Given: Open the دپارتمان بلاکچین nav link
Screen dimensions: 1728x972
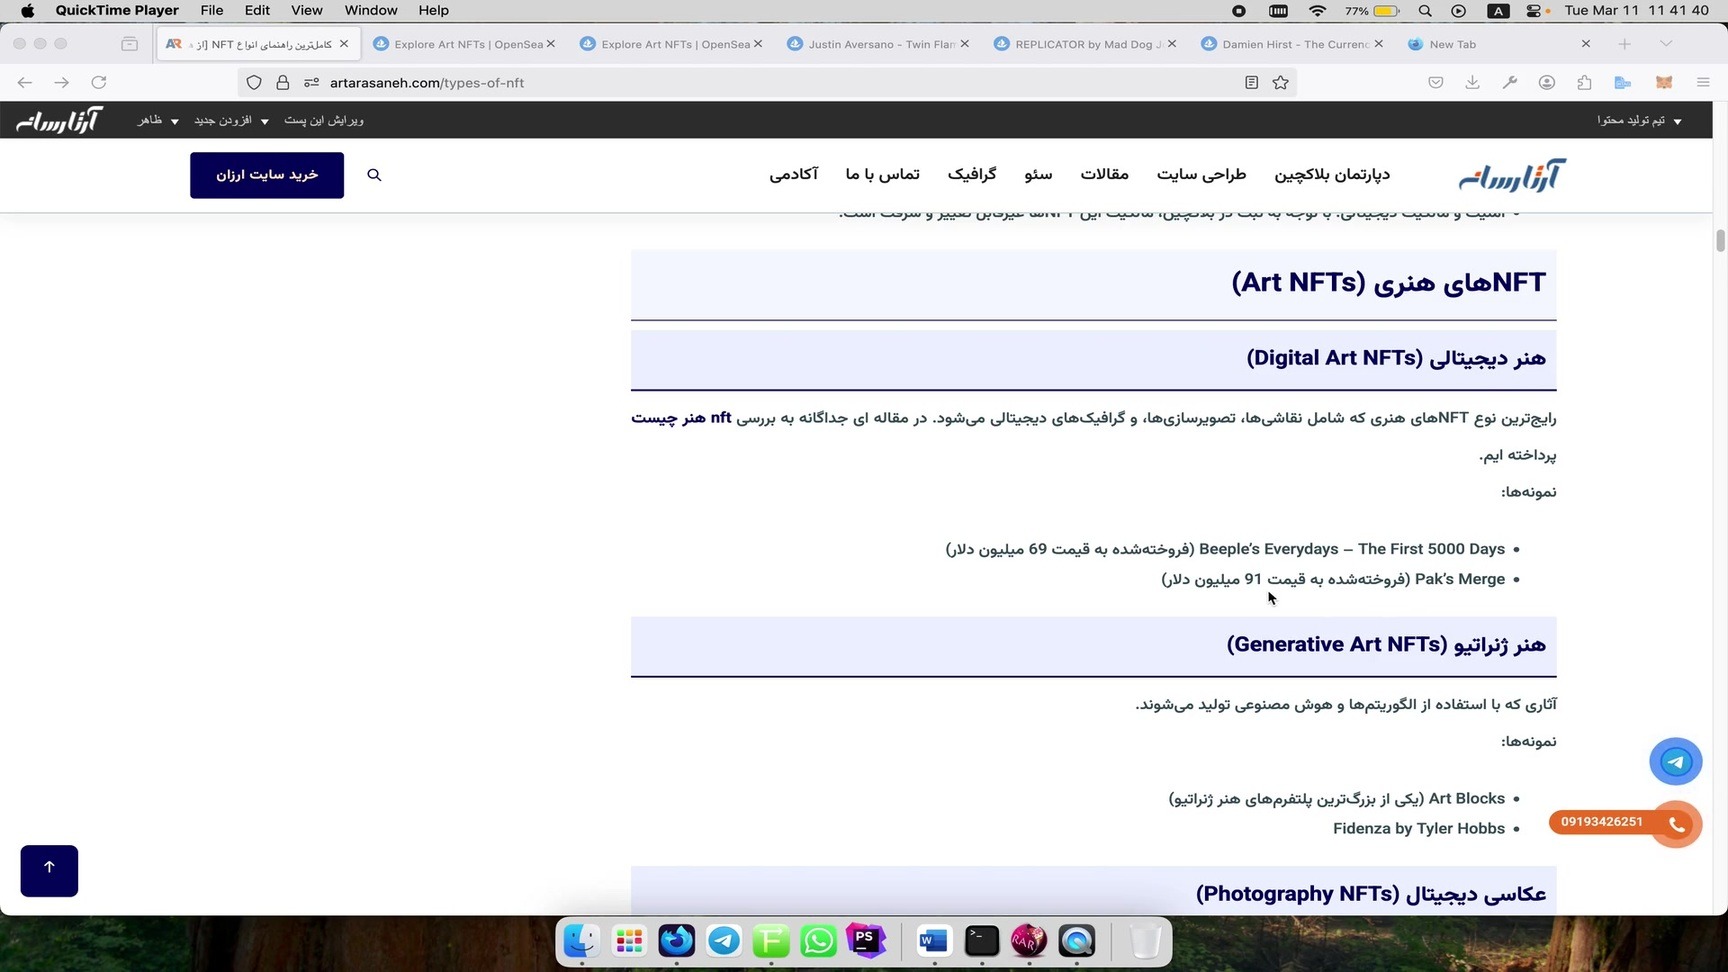Looking at the screenshot, I should [1332, 175].
